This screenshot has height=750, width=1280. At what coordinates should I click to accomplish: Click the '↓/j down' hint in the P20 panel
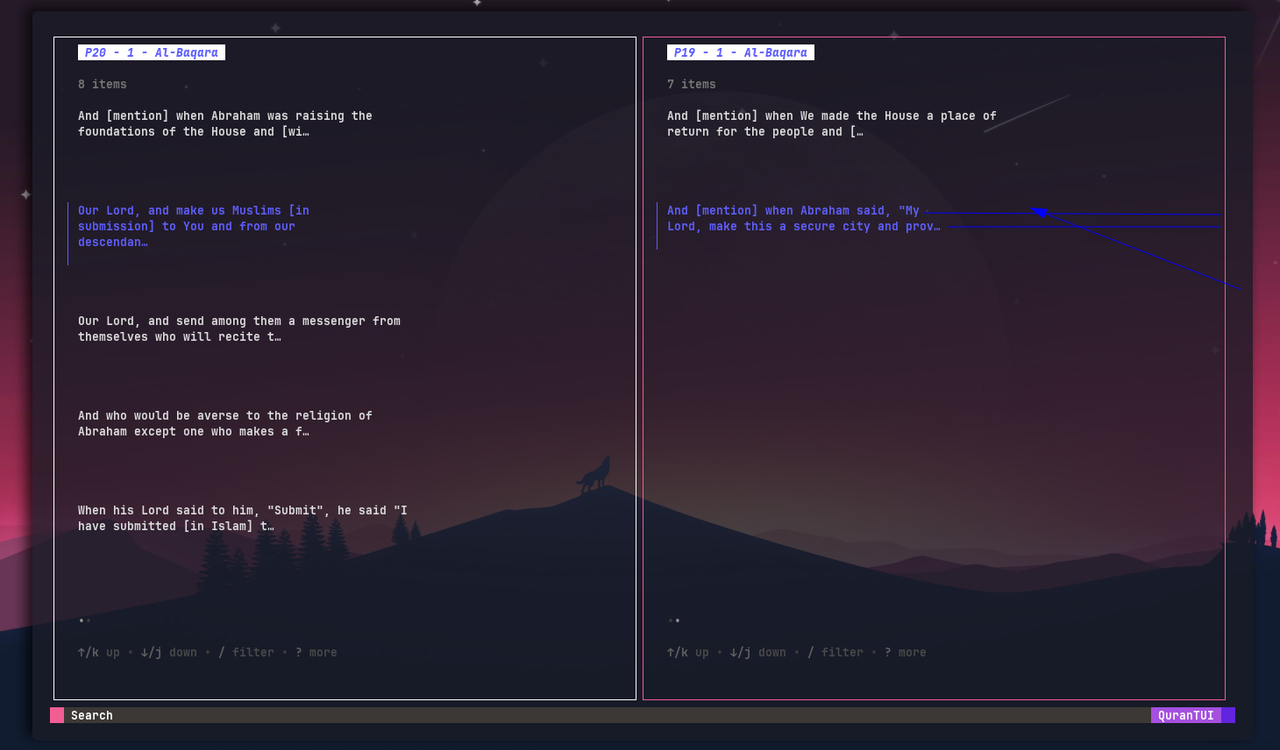point(169,652)
